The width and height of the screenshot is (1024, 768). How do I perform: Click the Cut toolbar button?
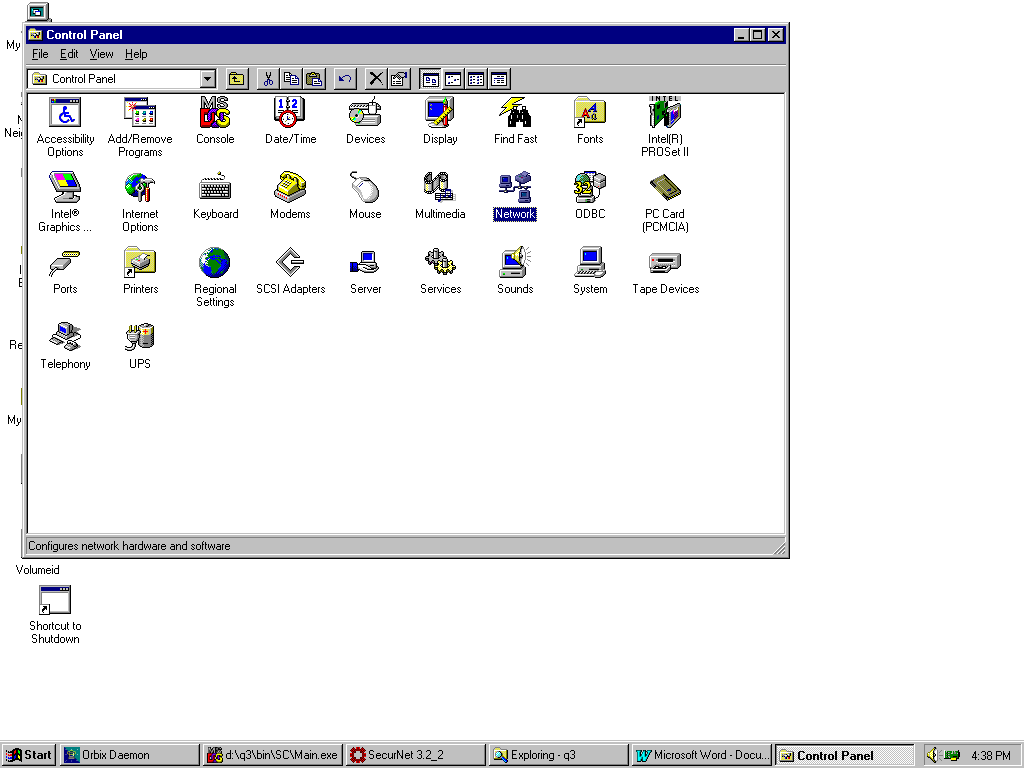(268, 79)
